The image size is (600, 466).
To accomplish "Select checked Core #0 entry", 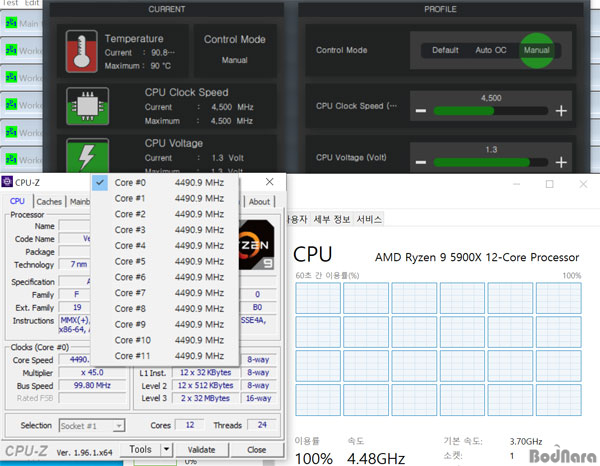I will [x=165, y=182].
